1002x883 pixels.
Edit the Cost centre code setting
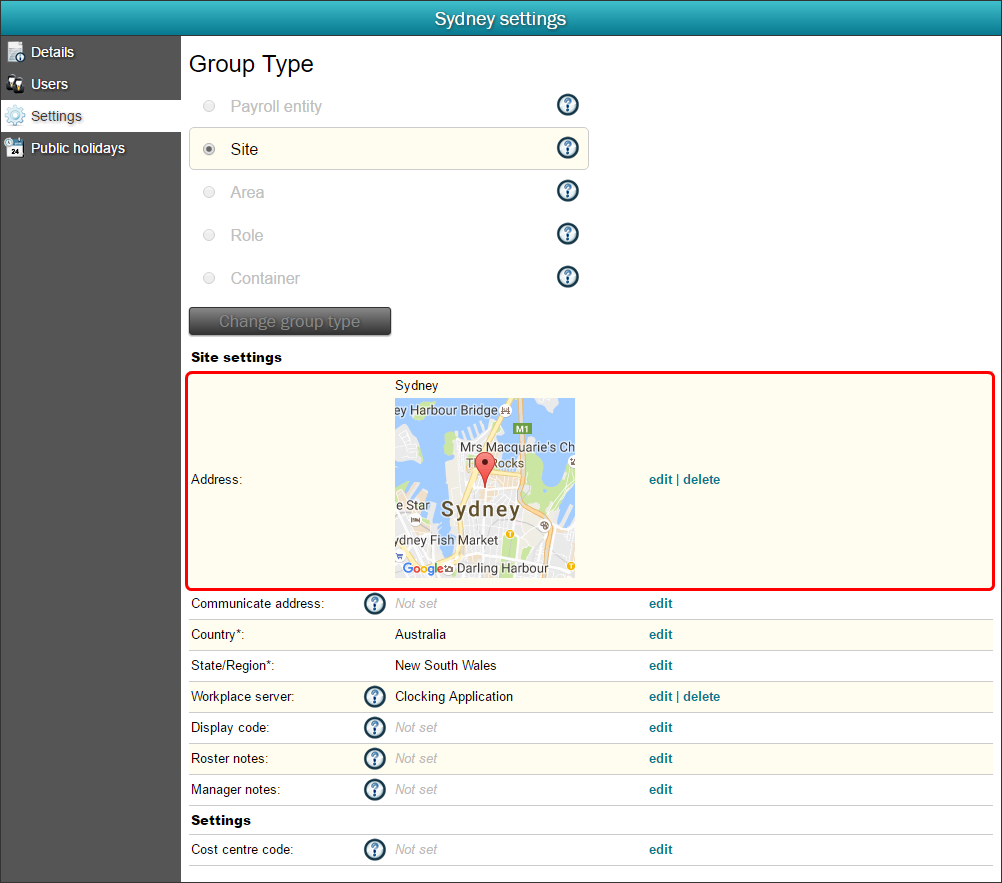click(660, 849)
